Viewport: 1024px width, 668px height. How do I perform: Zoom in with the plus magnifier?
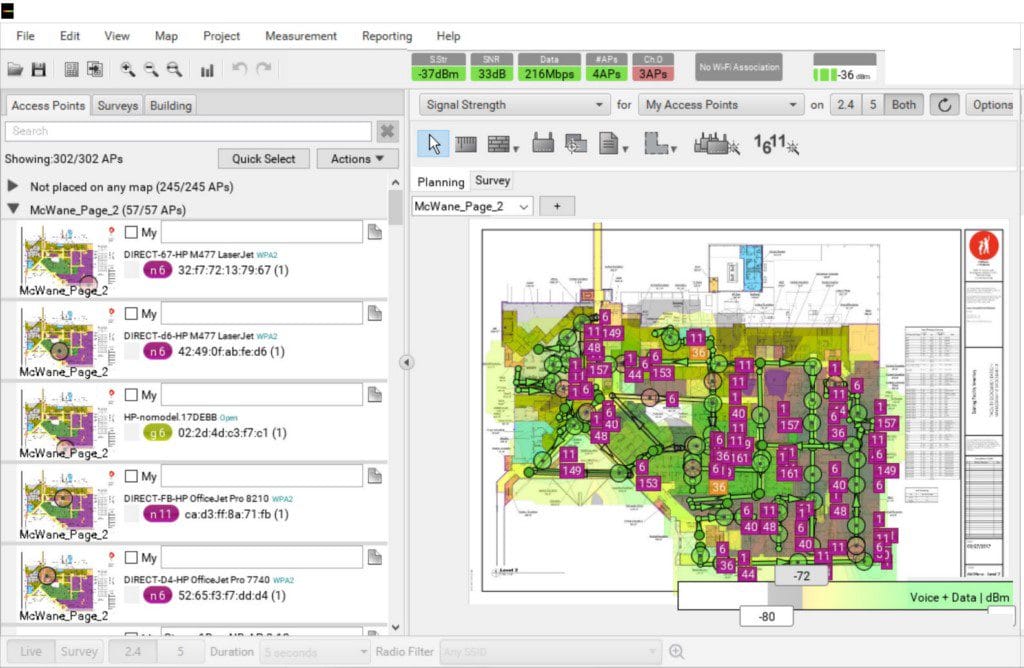(x=128, y=69)
